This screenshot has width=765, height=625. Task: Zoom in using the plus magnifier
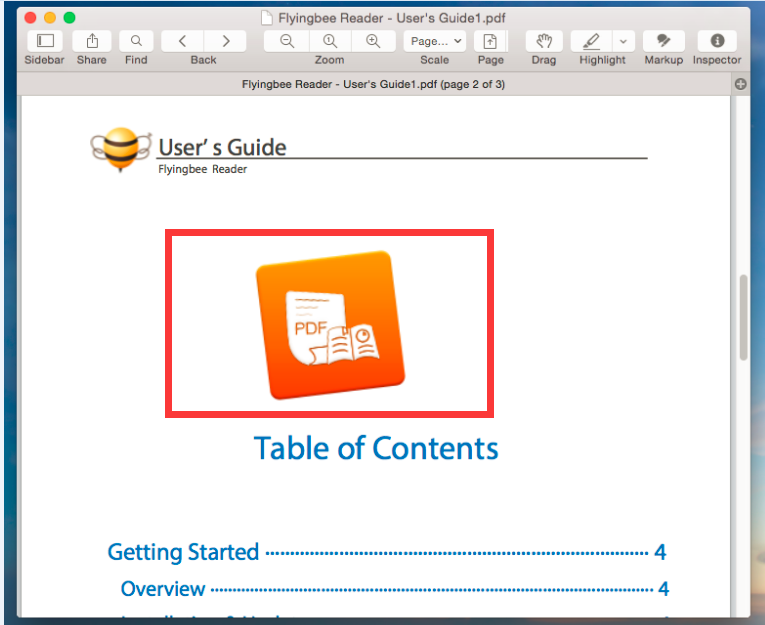(x=373, y=41)
